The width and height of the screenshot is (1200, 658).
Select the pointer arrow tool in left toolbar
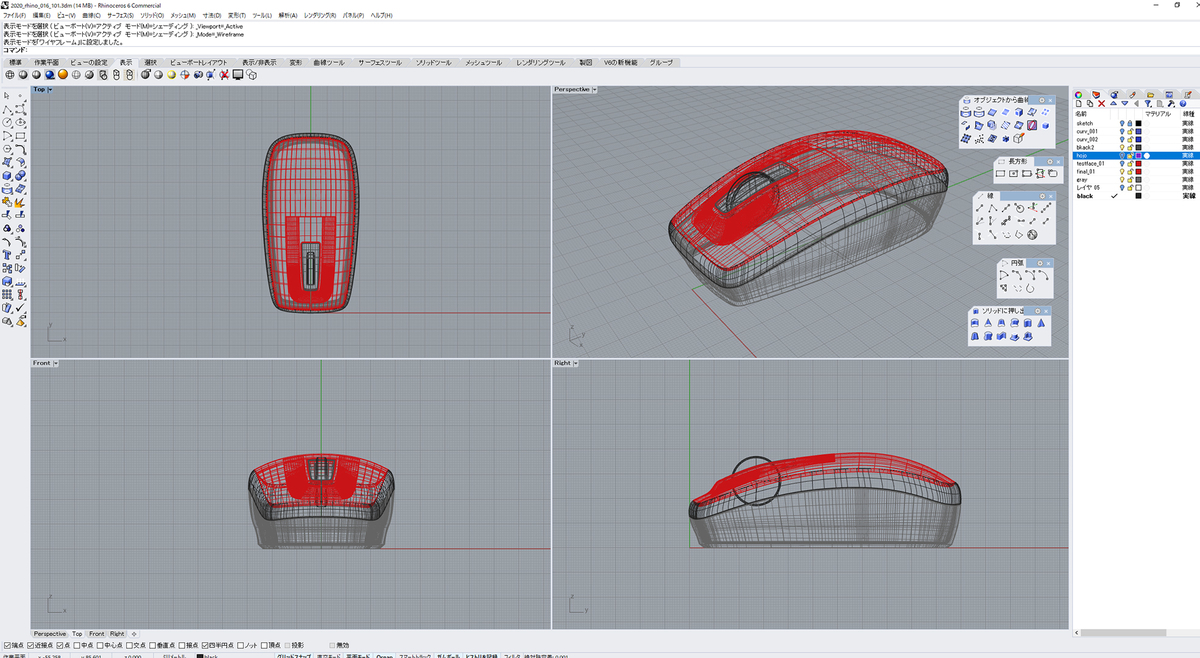[7, 96]
